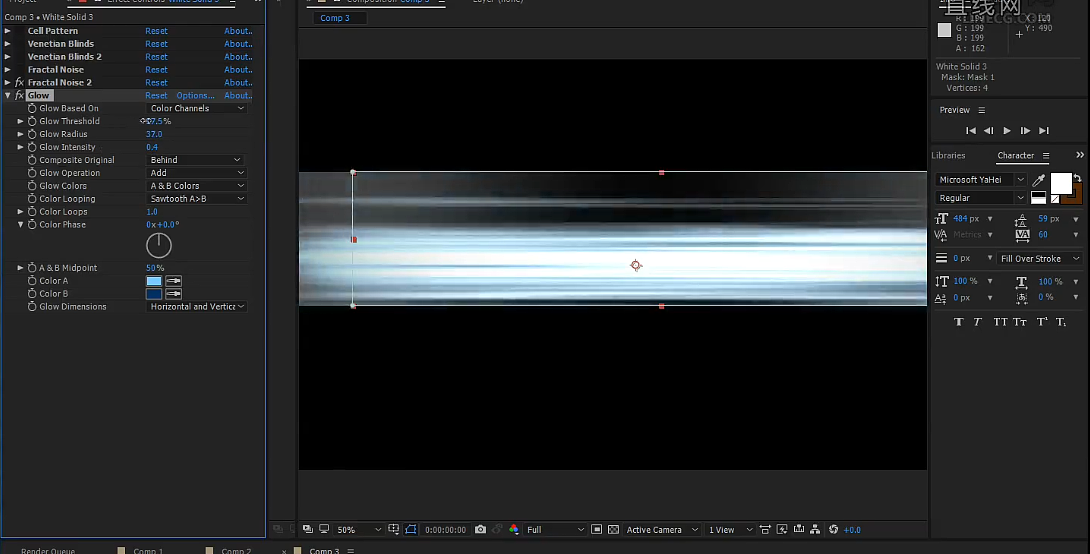The width and height of the screenshot is (1090, 554).
Task: Toggle Glow Intensity stopwatch animation
Action: pos(32,147)
